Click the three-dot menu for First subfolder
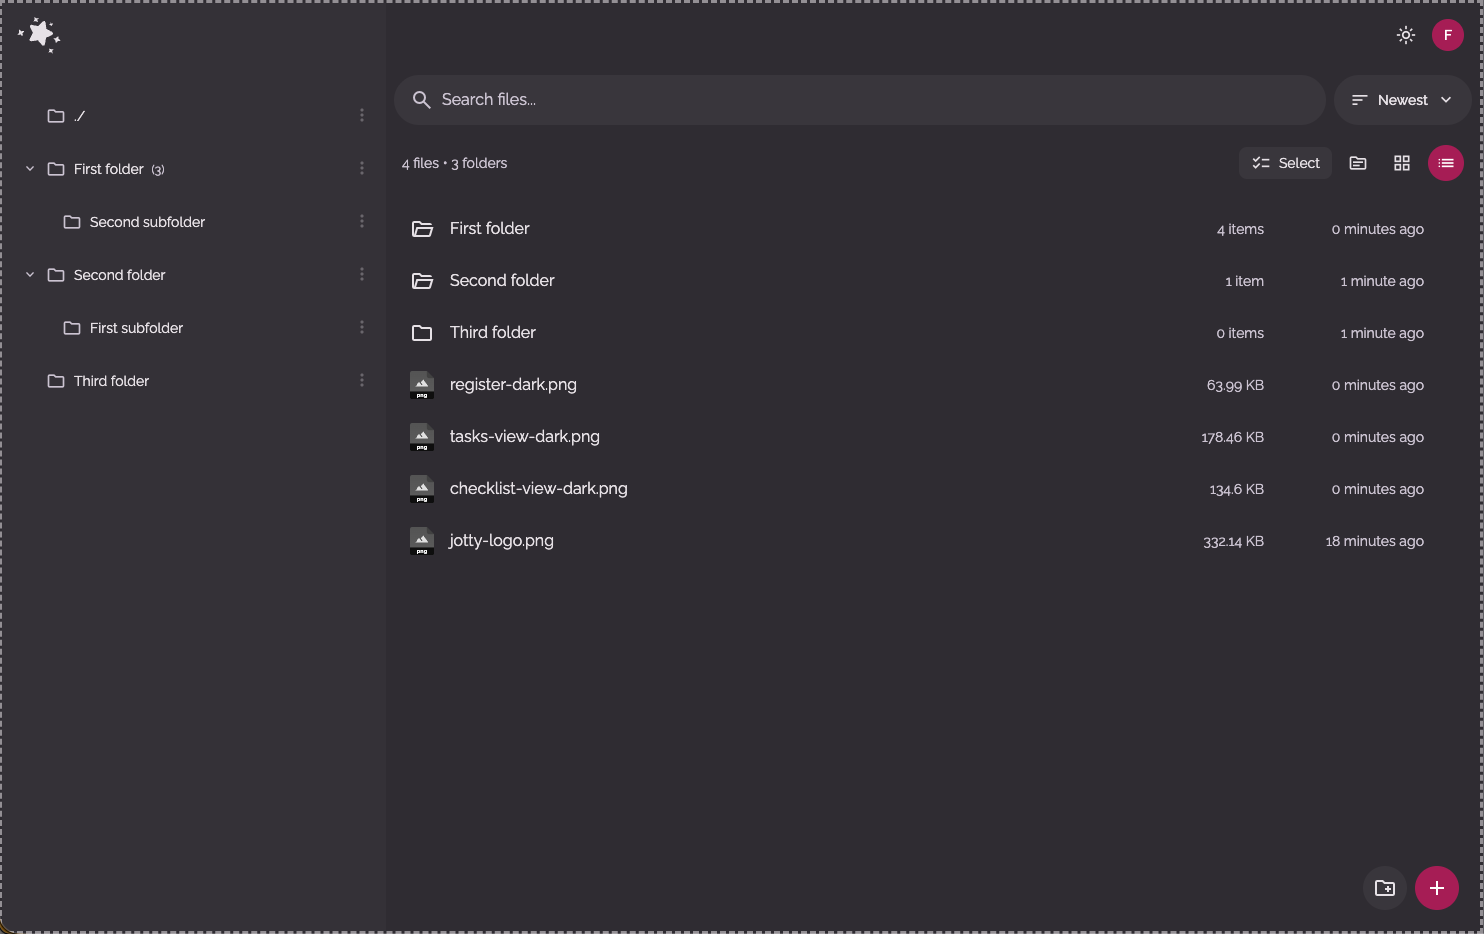 [x=361, y=328]
